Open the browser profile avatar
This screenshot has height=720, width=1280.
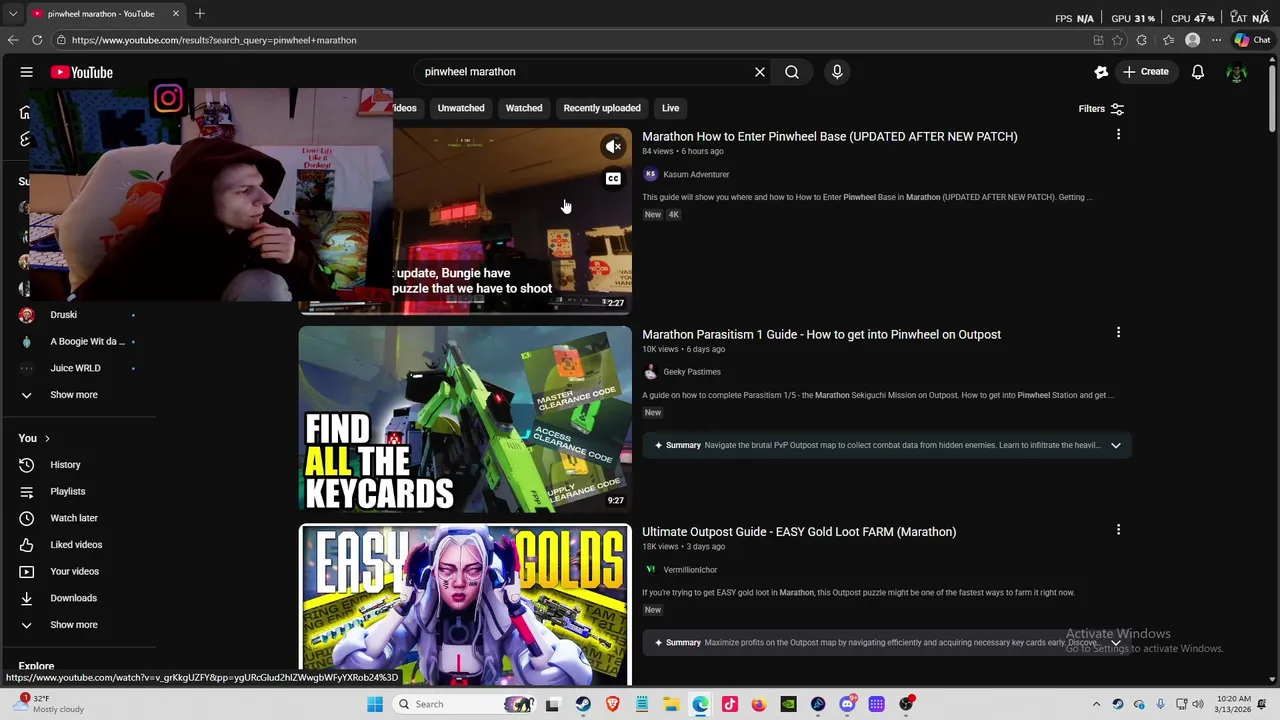coord(1192,40)
